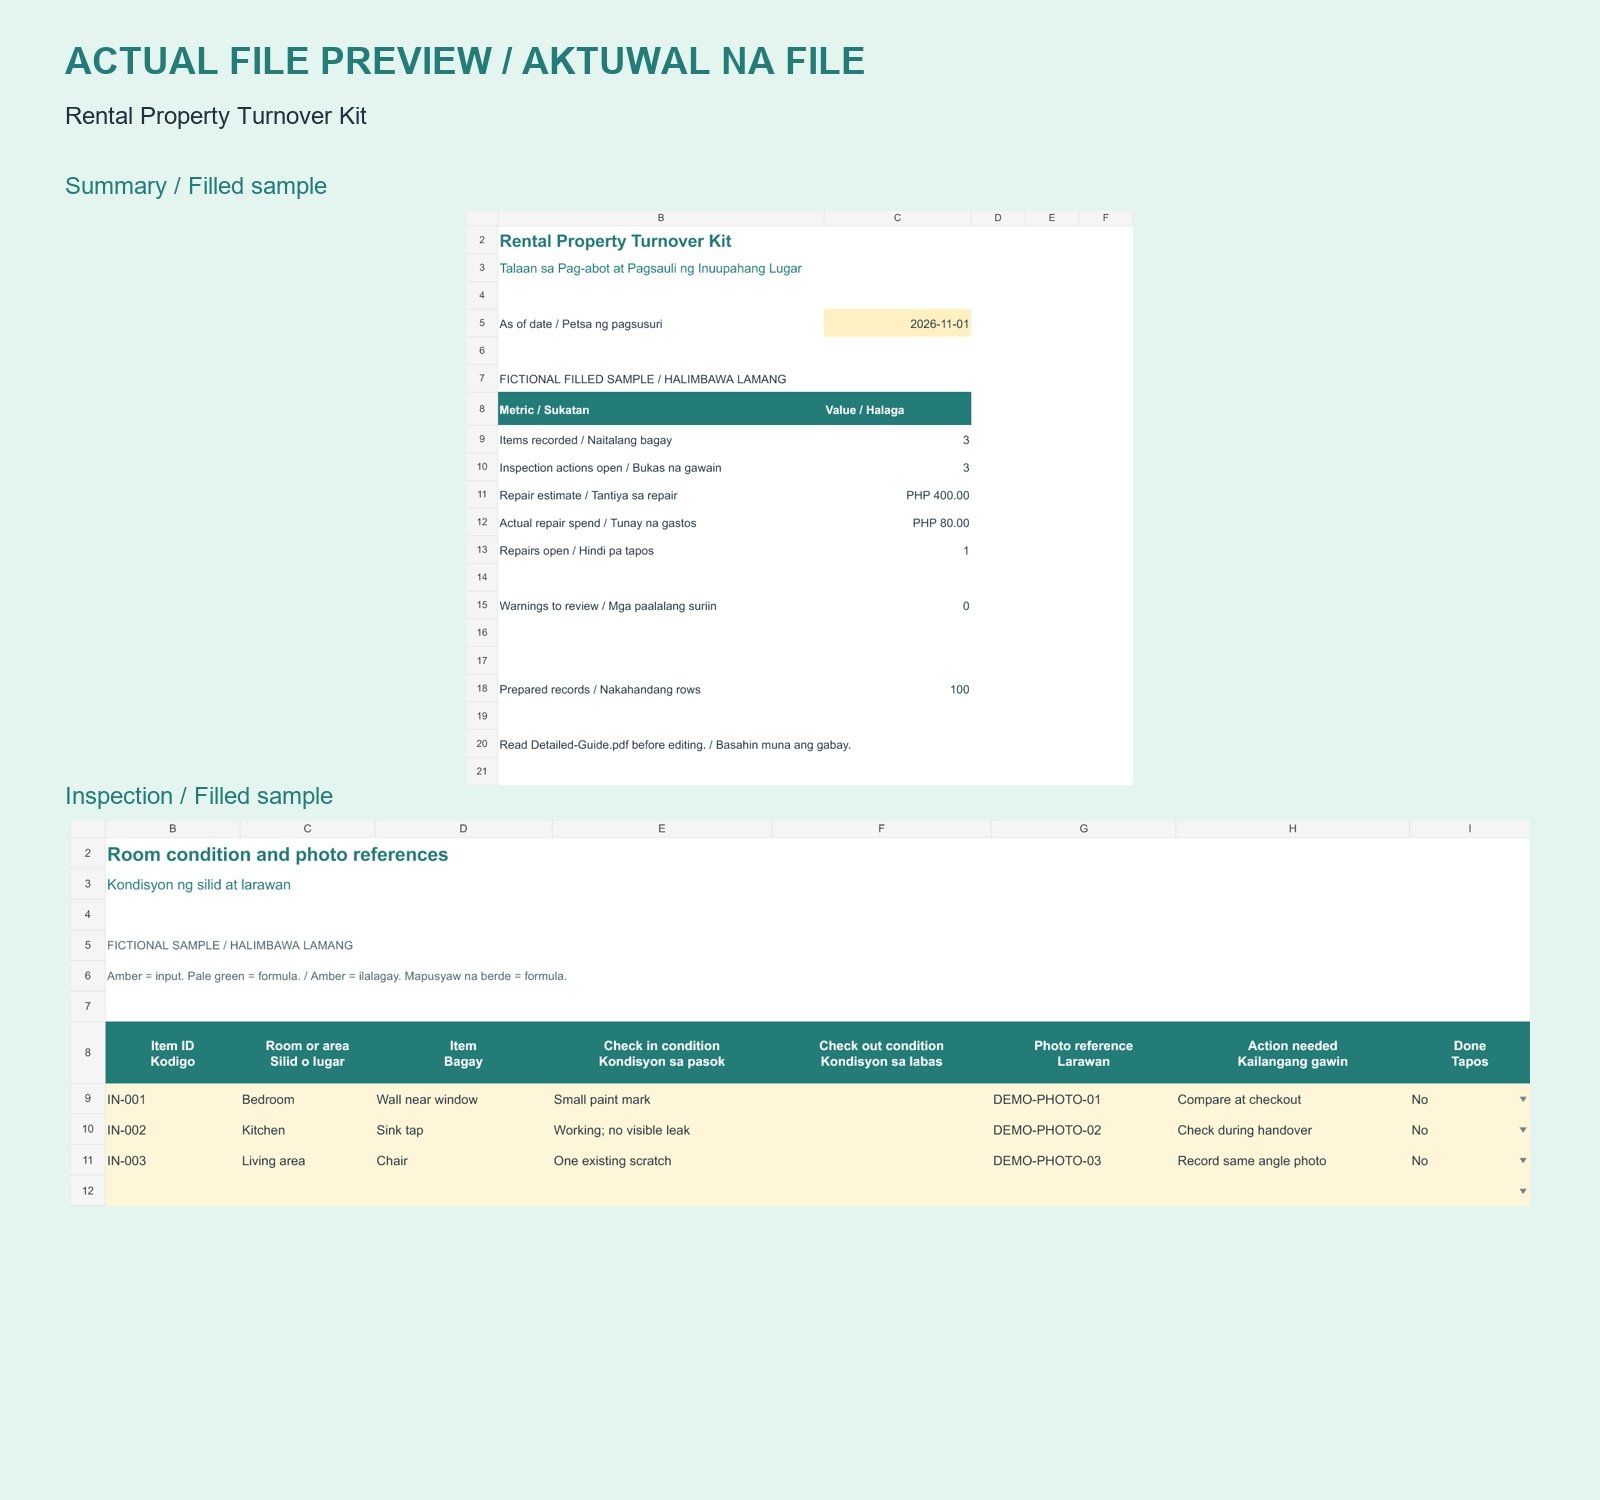
Task: Select the "Talaan sa Pag-abot" subtitle cell
Action: [660, 268]
